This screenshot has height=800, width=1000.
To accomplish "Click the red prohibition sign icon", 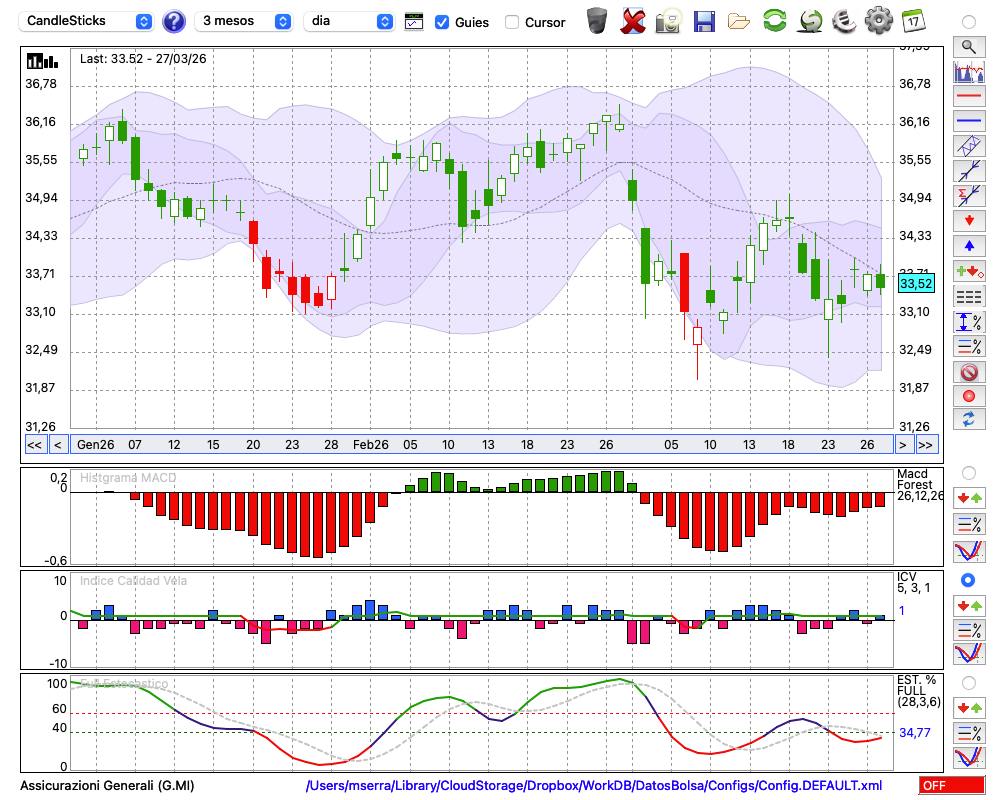I will tap(969, 371).
